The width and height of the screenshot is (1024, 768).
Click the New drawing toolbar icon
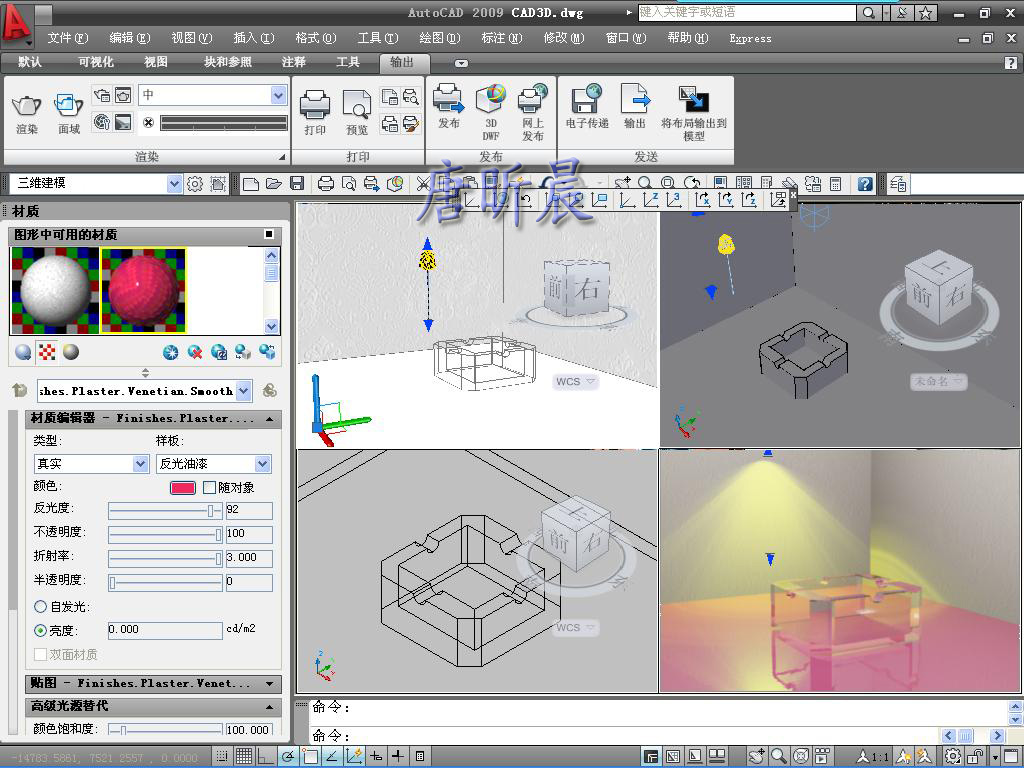[251, 184]
